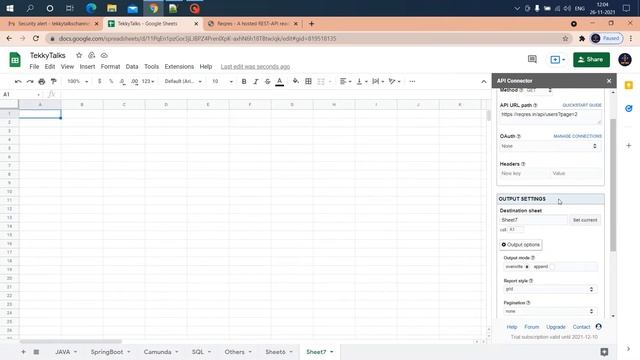Switch to the JAVA sheet tab
The height and width of the screenshot is (360, 640).
(x=63, y=352)
